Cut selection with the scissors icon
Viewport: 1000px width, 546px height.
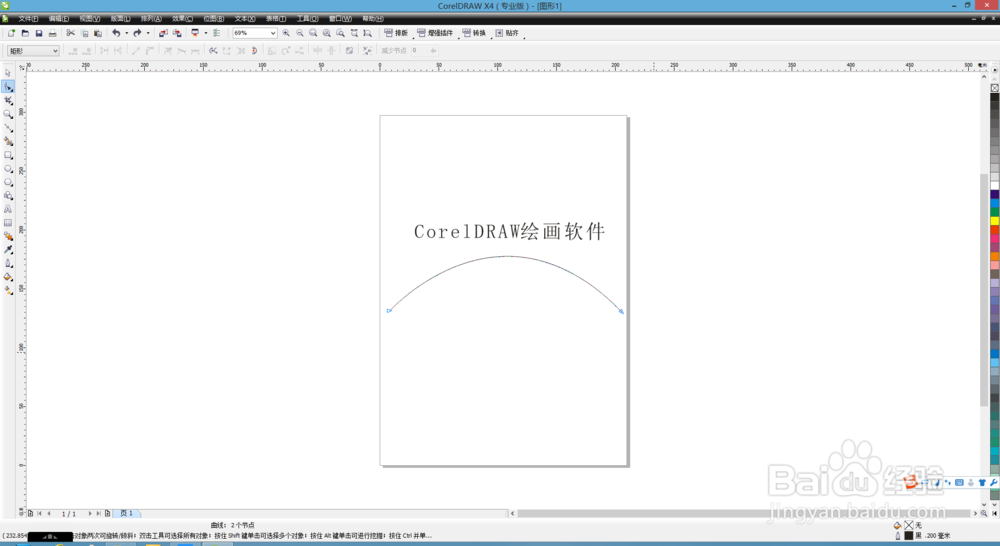pos(71,33)
